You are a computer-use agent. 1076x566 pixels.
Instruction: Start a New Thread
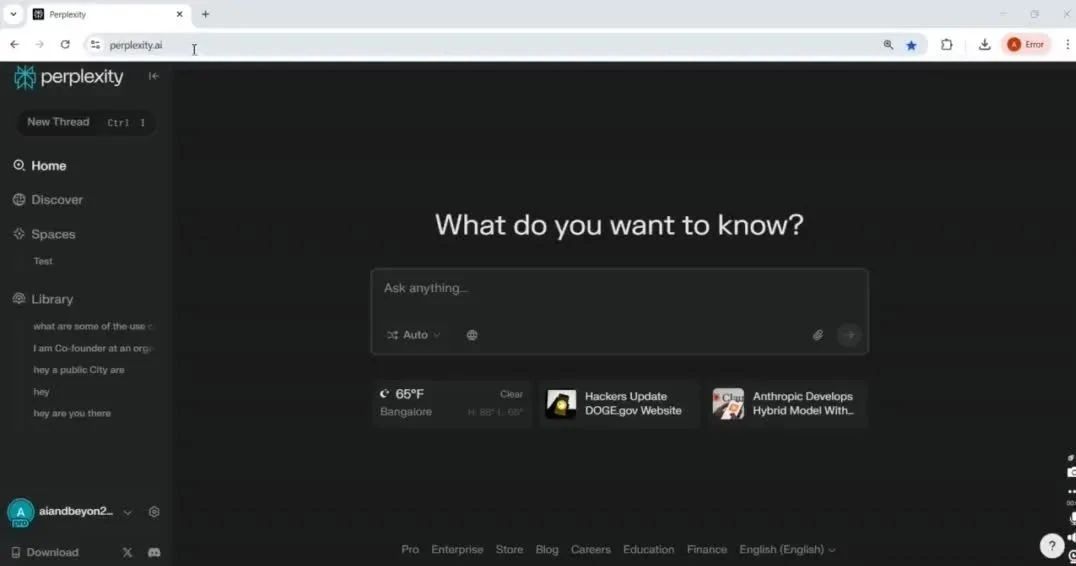(x=85, y=122)
